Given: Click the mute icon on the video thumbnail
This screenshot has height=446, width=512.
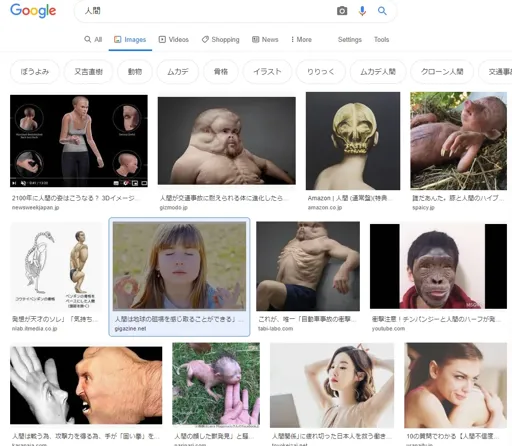Looking at the screenshot, I should click(x=23, y=183).
